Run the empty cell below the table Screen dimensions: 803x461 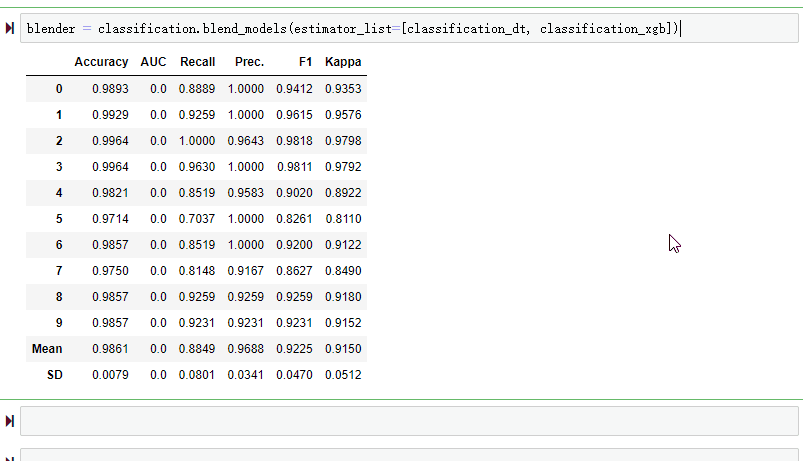(9, 421)
